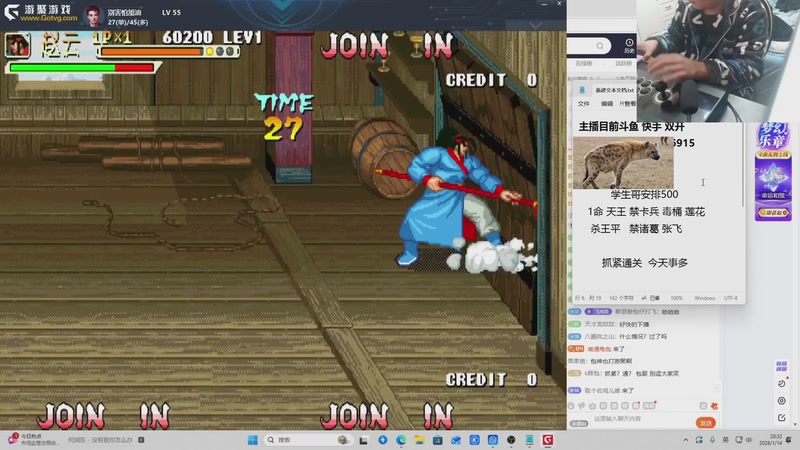Click the down arrow at the page scrollbar bottom
This screenshot has width=800, height=450.
pyautogui.click(x=796, y=424)
